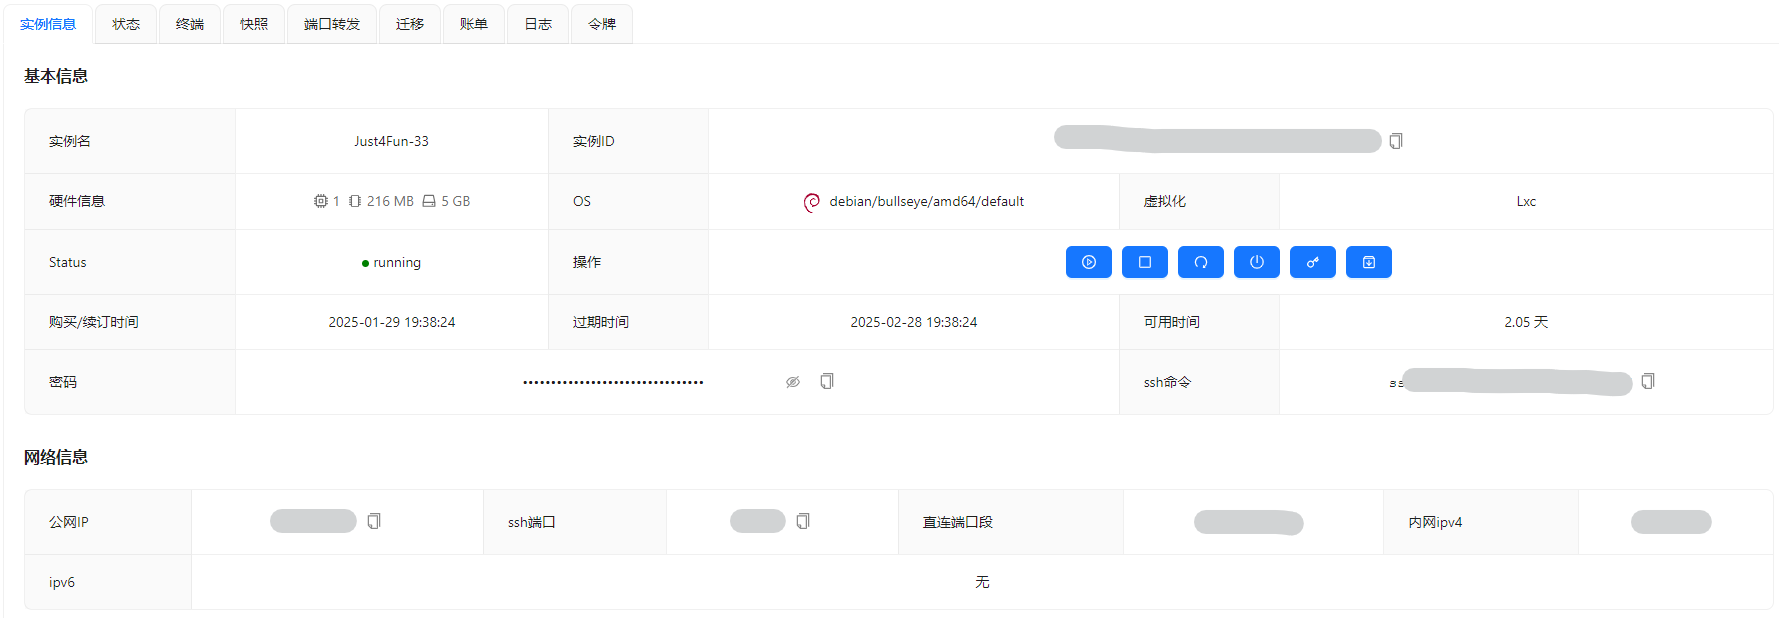Click the 内网ipv4 label cell
This screenshot has width=1779, height=618.
pos(1481,522)
